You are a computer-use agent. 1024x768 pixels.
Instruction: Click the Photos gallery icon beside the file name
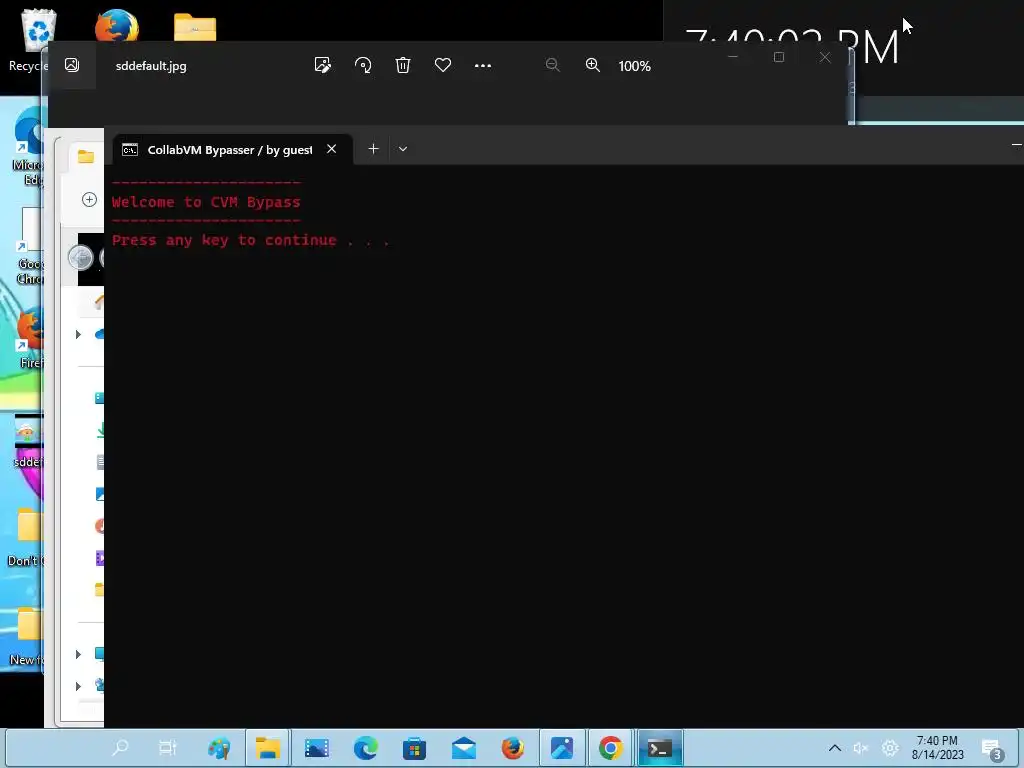pyautogui.click(x=72, y=65)
